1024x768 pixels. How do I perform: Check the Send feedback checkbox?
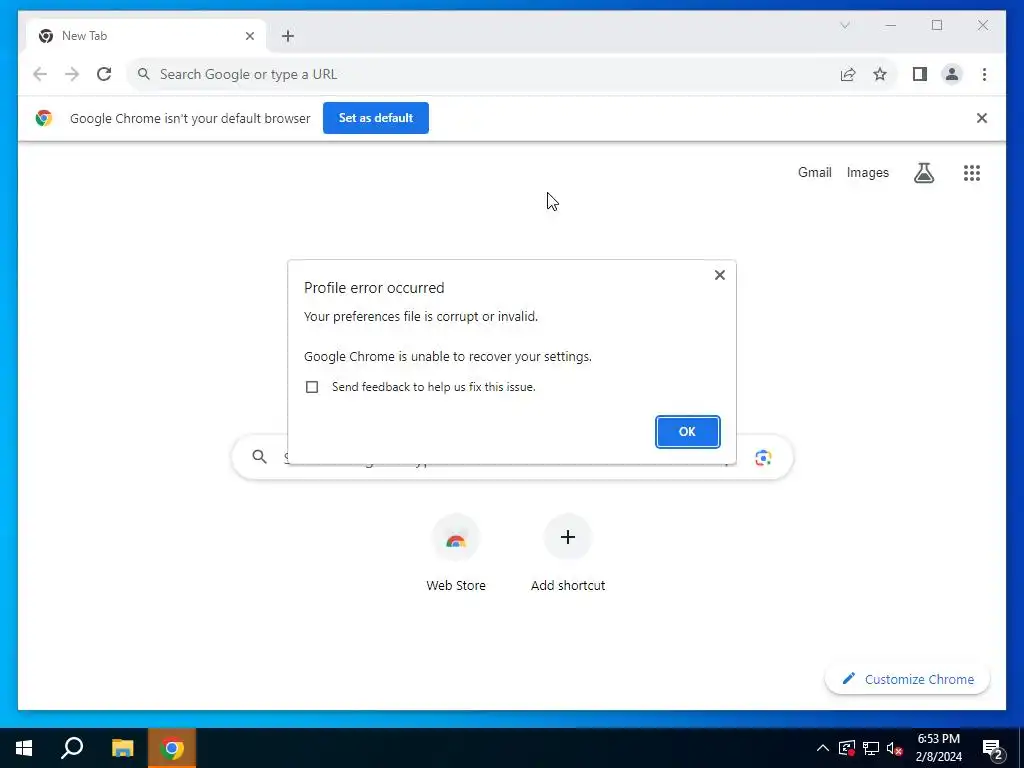click(x=312, y=387)
